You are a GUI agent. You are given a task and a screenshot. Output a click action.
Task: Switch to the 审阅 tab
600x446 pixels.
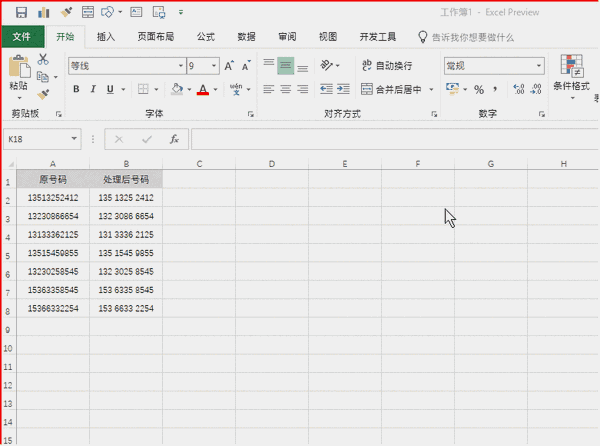287,37
